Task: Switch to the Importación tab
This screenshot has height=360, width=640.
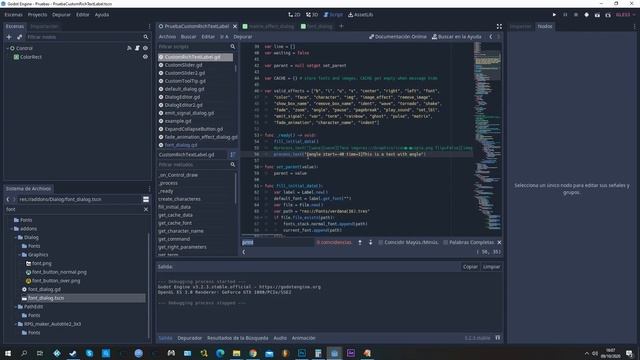Action: pyautogui.click(x=44, y=26)
